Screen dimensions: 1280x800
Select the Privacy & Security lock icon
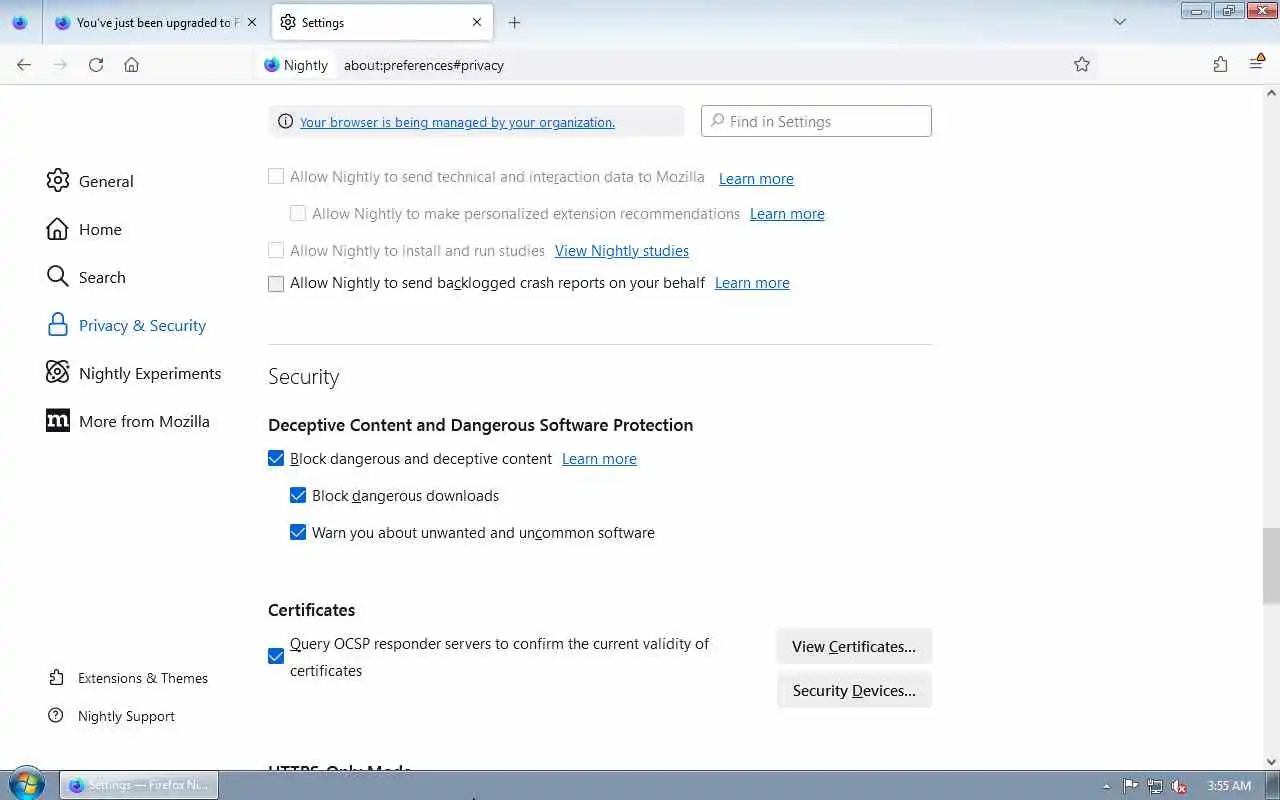pos(58,325)
